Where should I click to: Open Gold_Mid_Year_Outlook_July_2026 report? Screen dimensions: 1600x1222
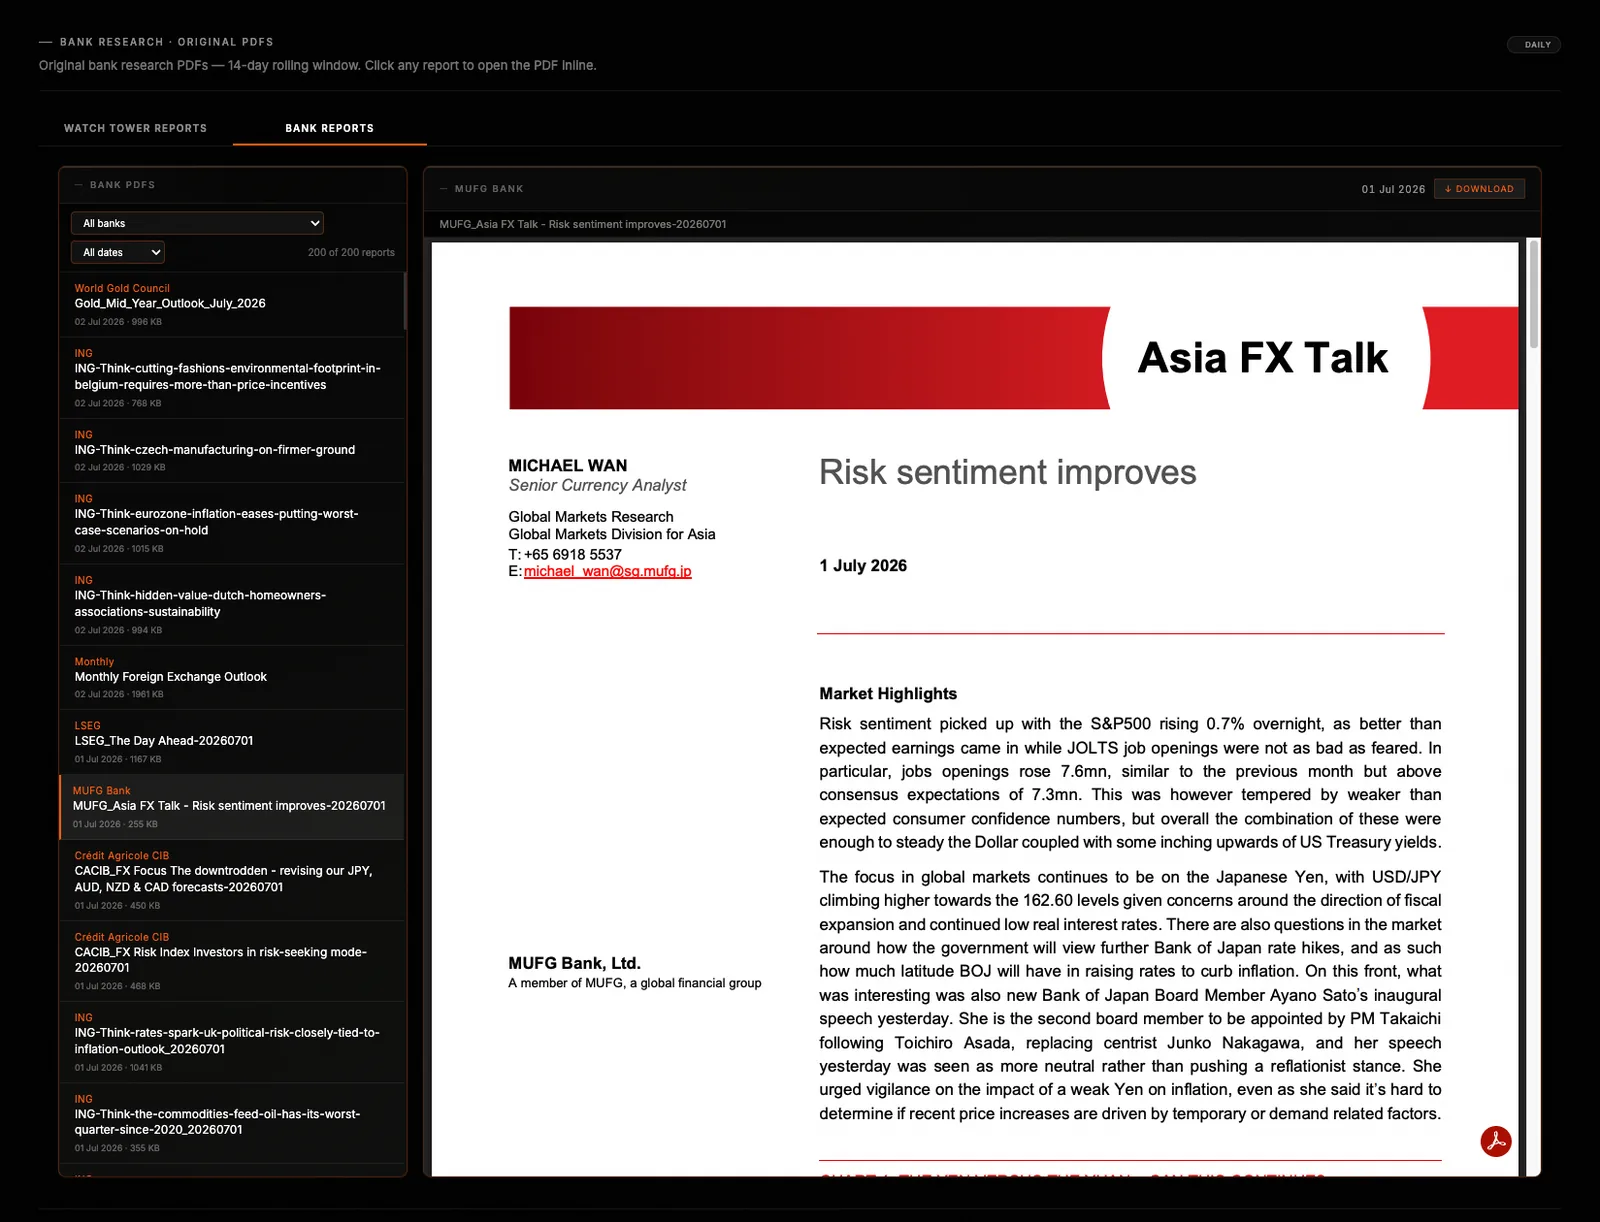pos(232,304)
